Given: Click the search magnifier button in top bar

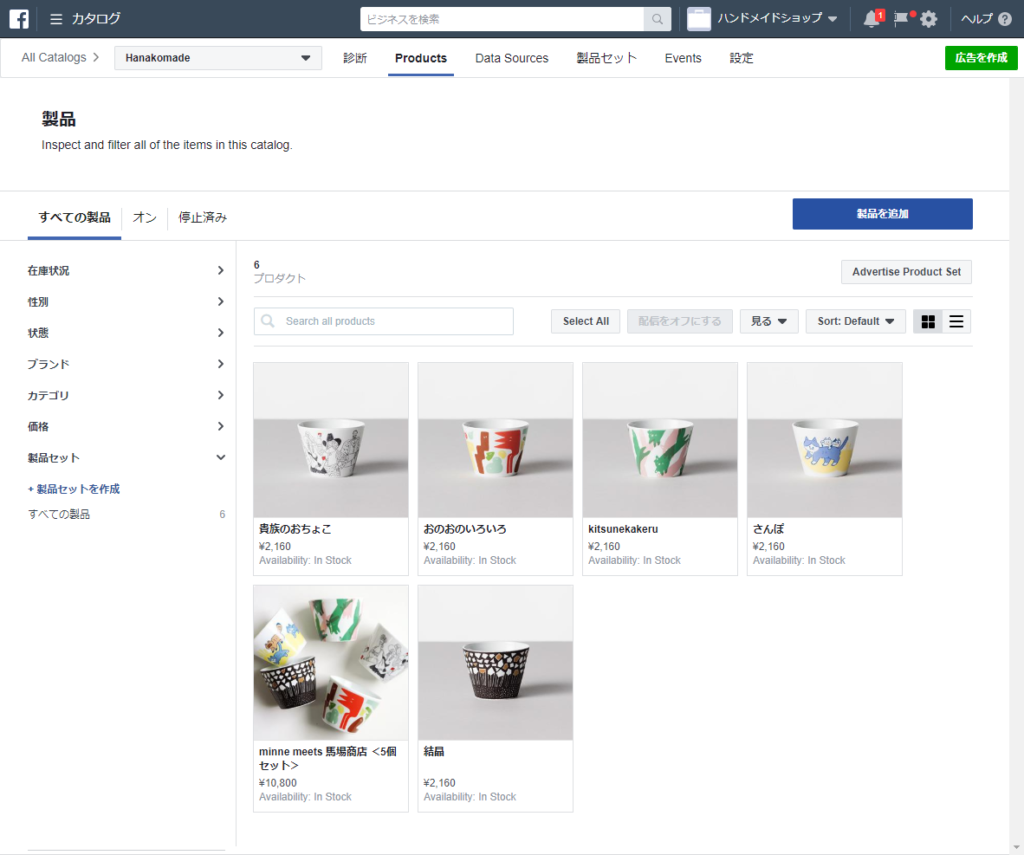Looking at the screenshot, I should click(658, 19).
